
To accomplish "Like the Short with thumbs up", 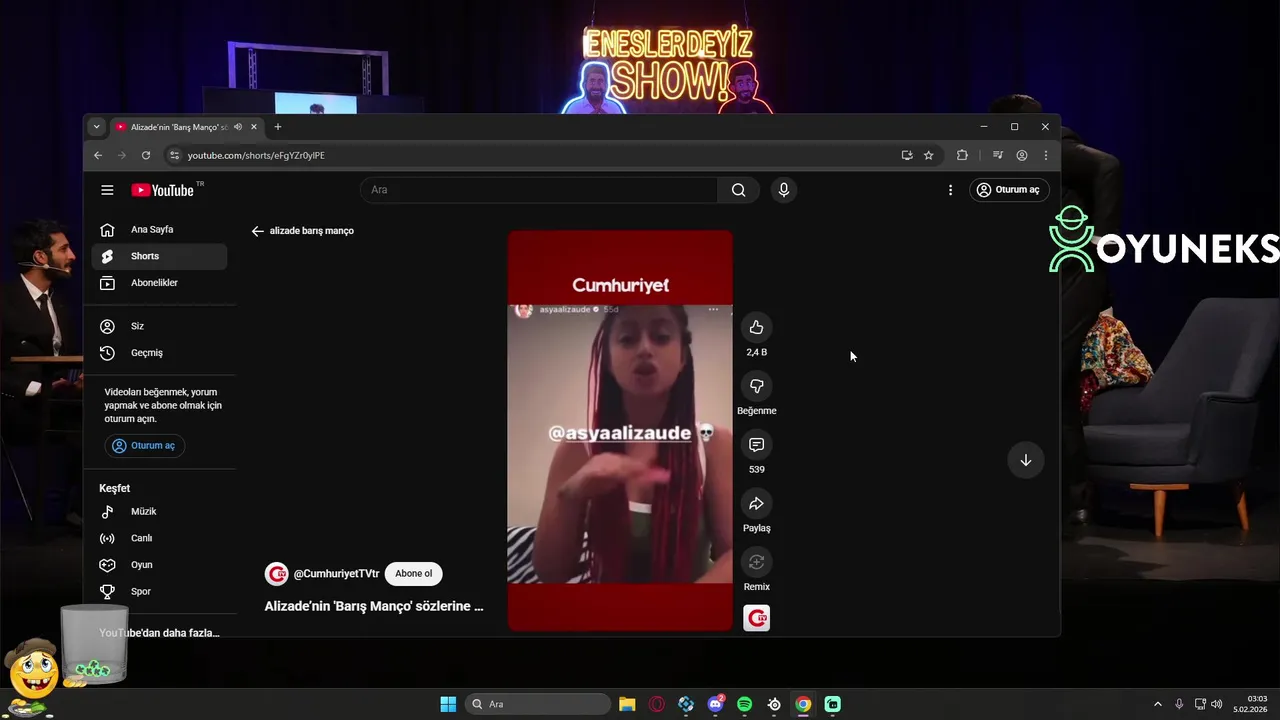I will click(x=756, y=327).
